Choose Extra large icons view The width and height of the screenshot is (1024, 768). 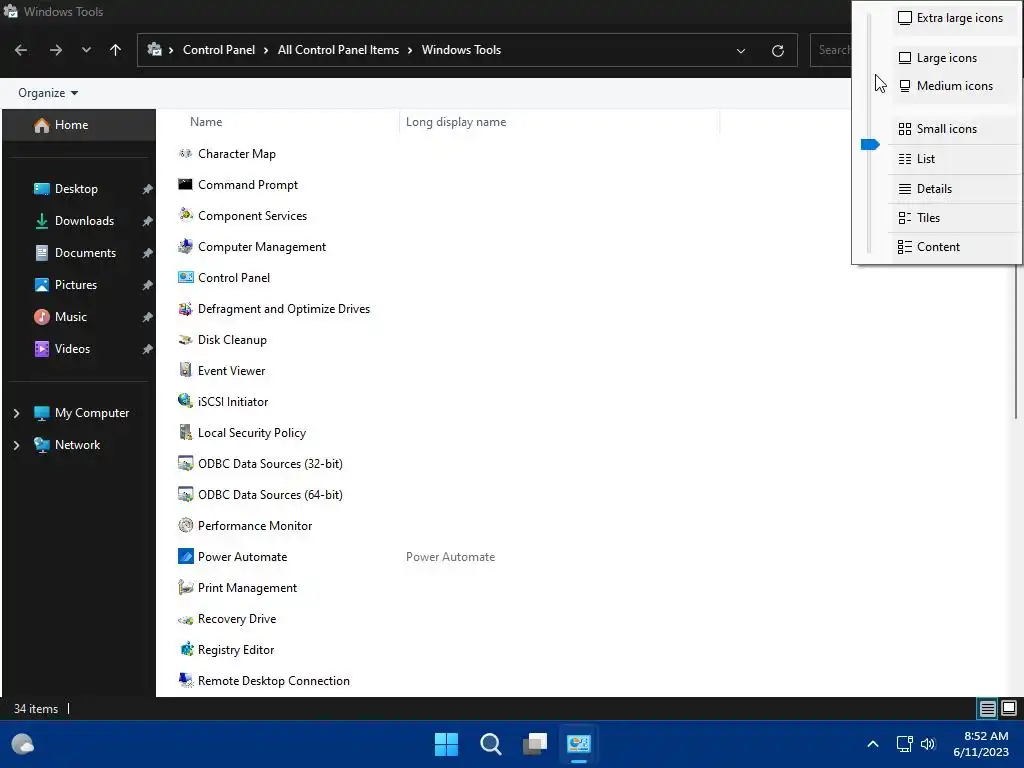[951, 18]
